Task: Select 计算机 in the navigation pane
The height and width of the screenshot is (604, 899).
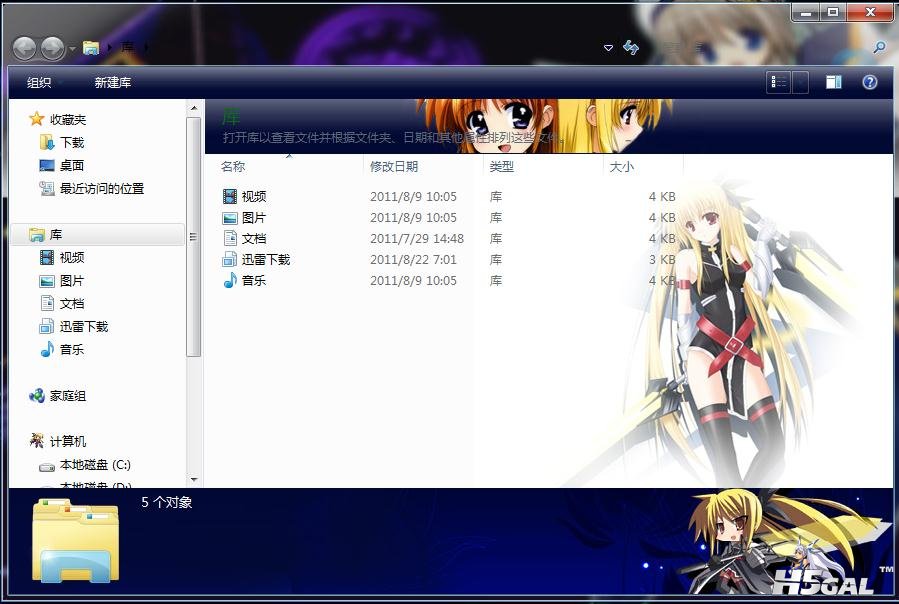Action: point(68,442)
